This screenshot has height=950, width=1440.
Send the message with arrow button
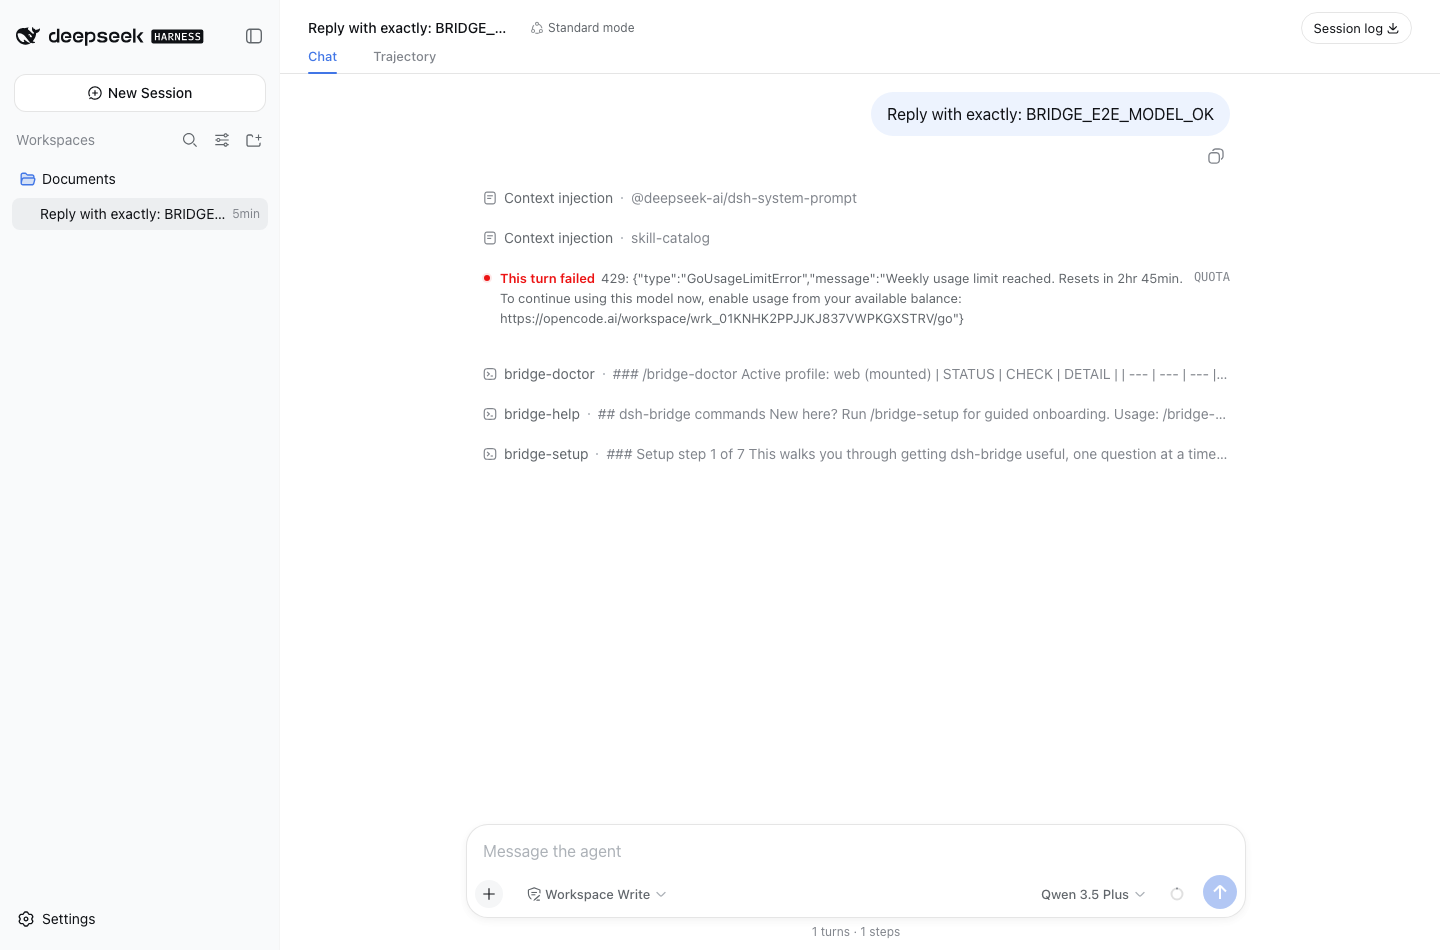pyautogui.click(x=1220, y=892)
